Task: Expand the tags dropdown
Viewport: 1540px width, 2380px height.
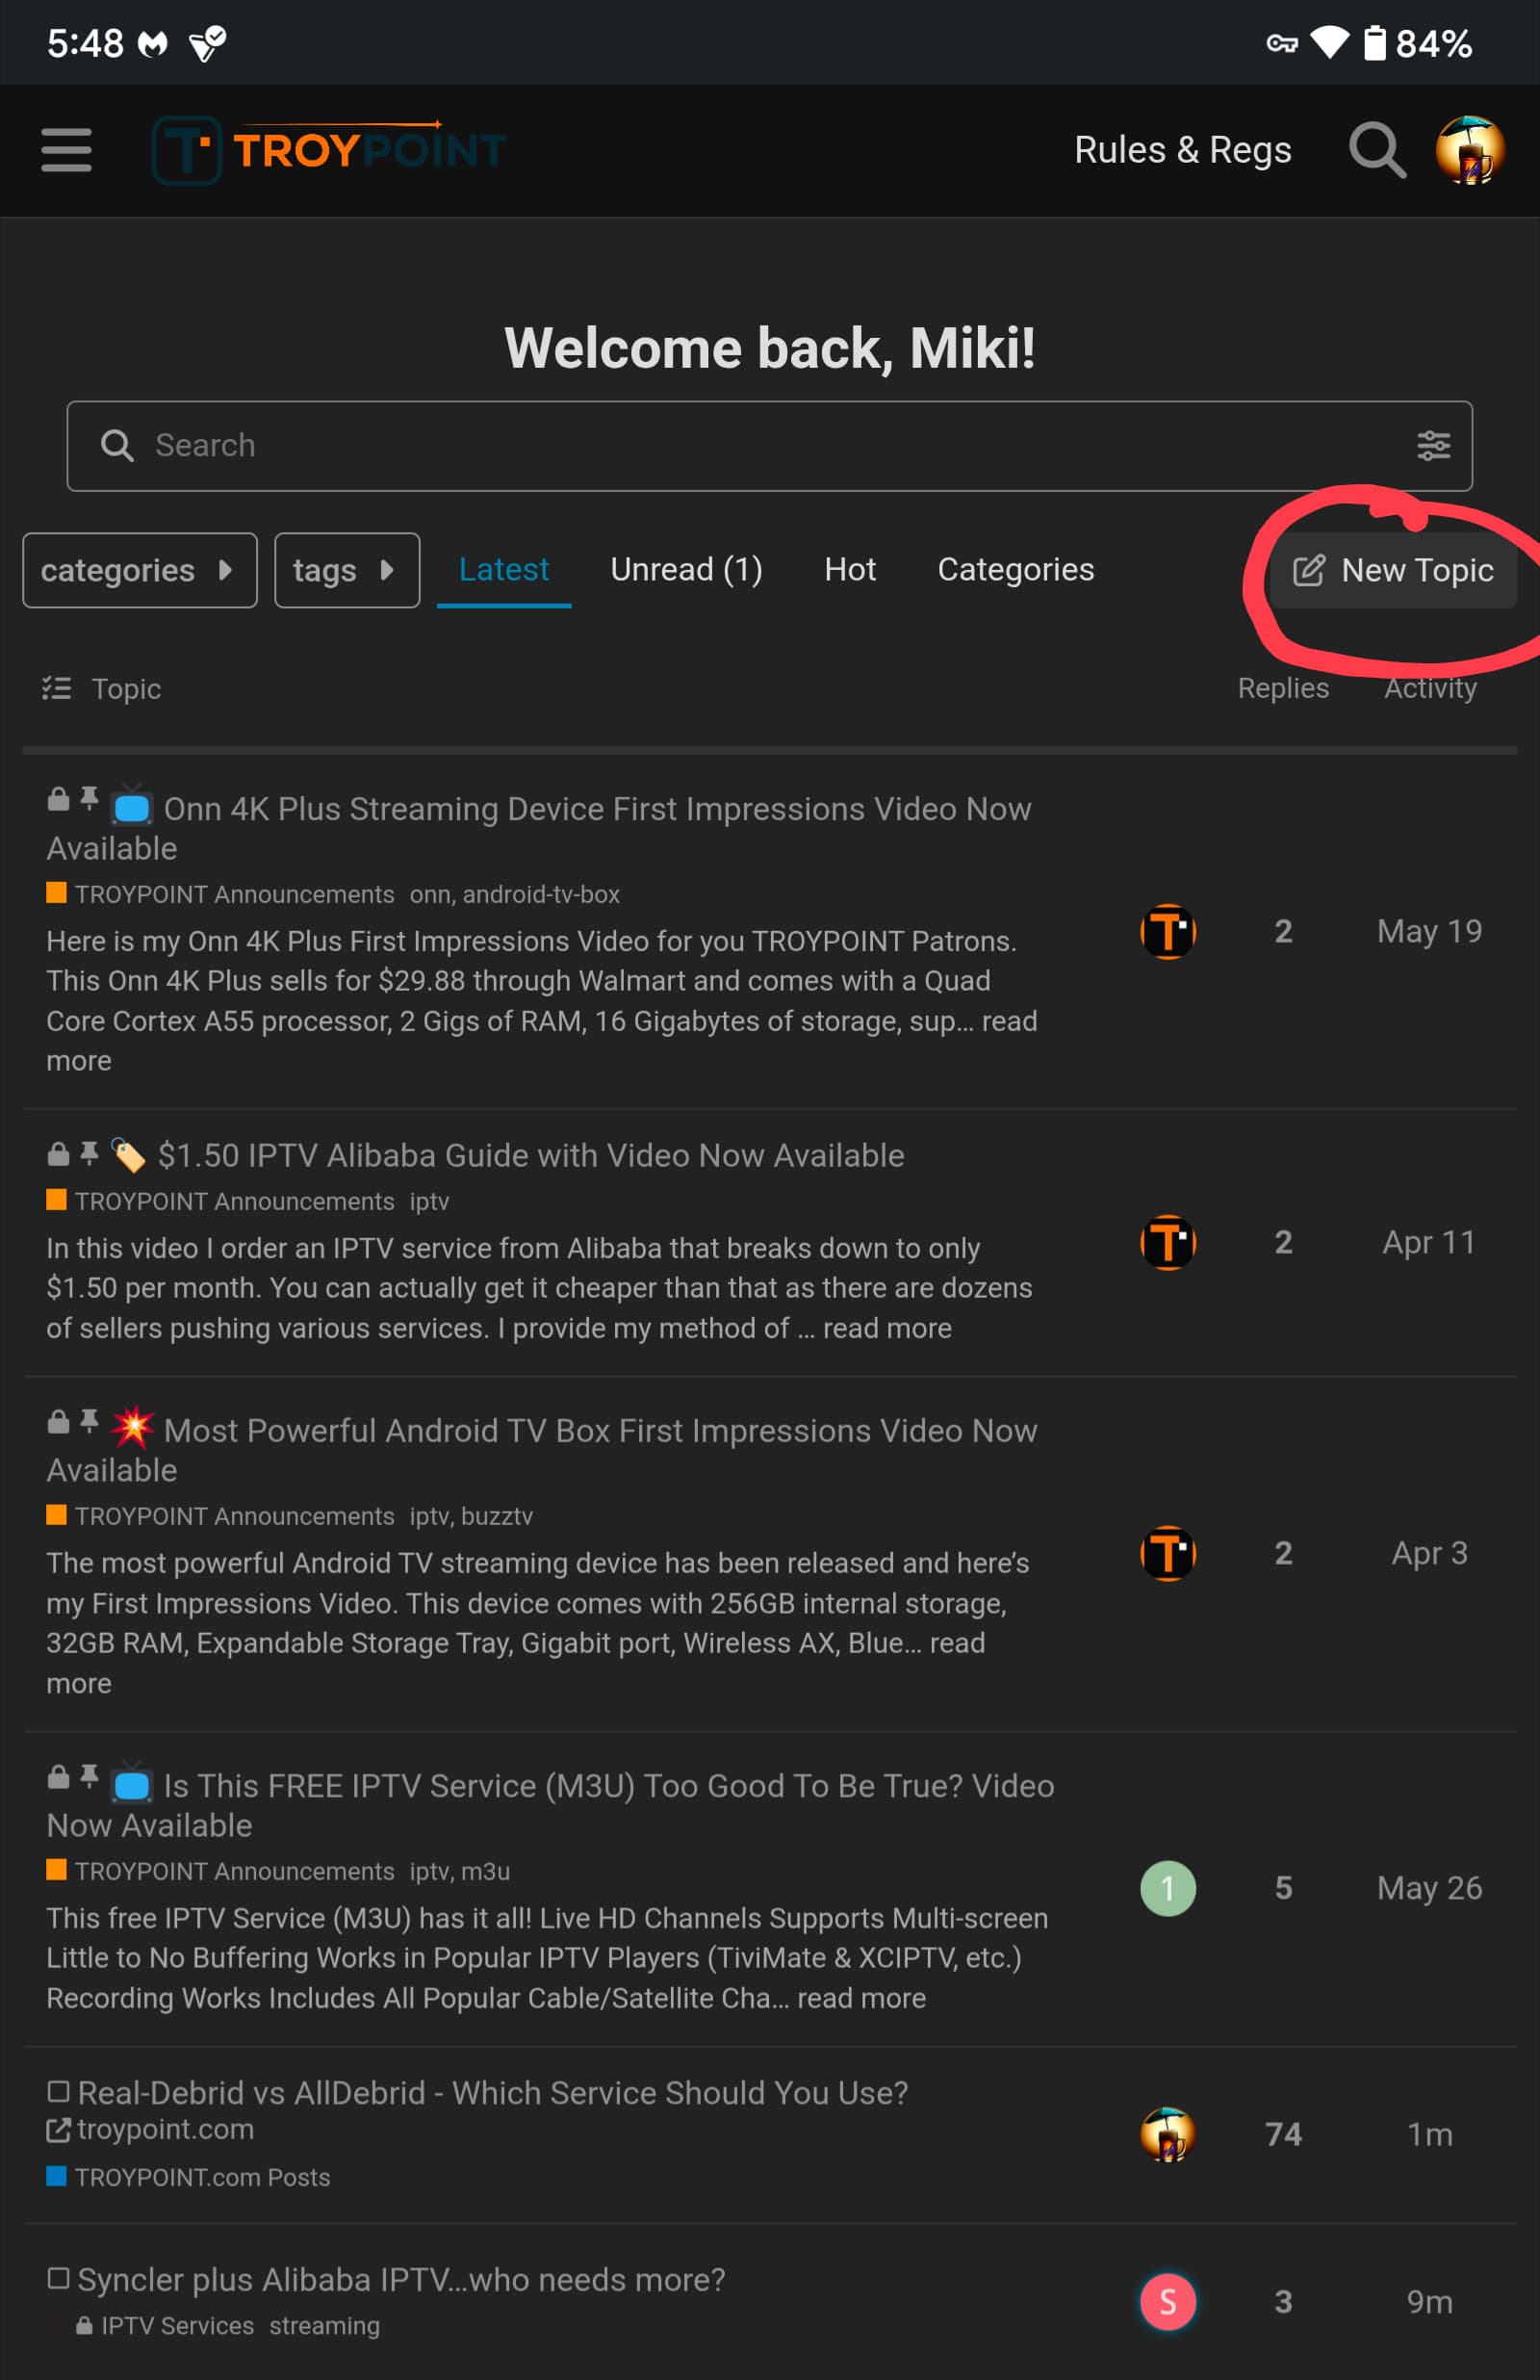Action: pyautogui.click(x=346, y=570)
